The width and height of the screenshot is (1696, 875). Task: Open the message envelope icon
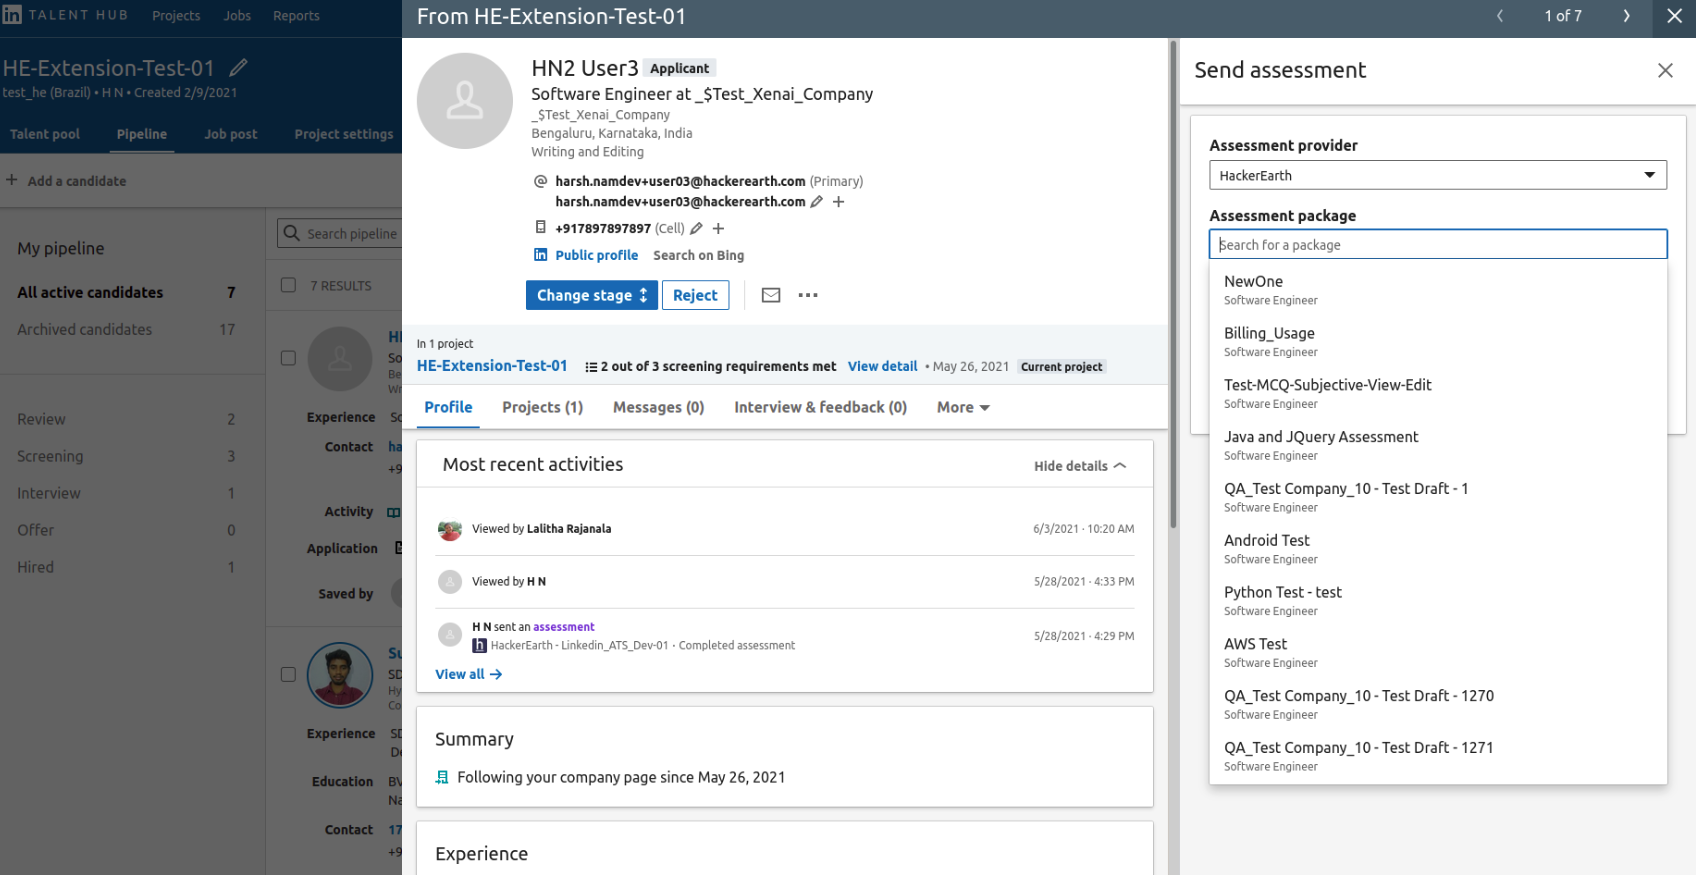[x=771, y=295]
